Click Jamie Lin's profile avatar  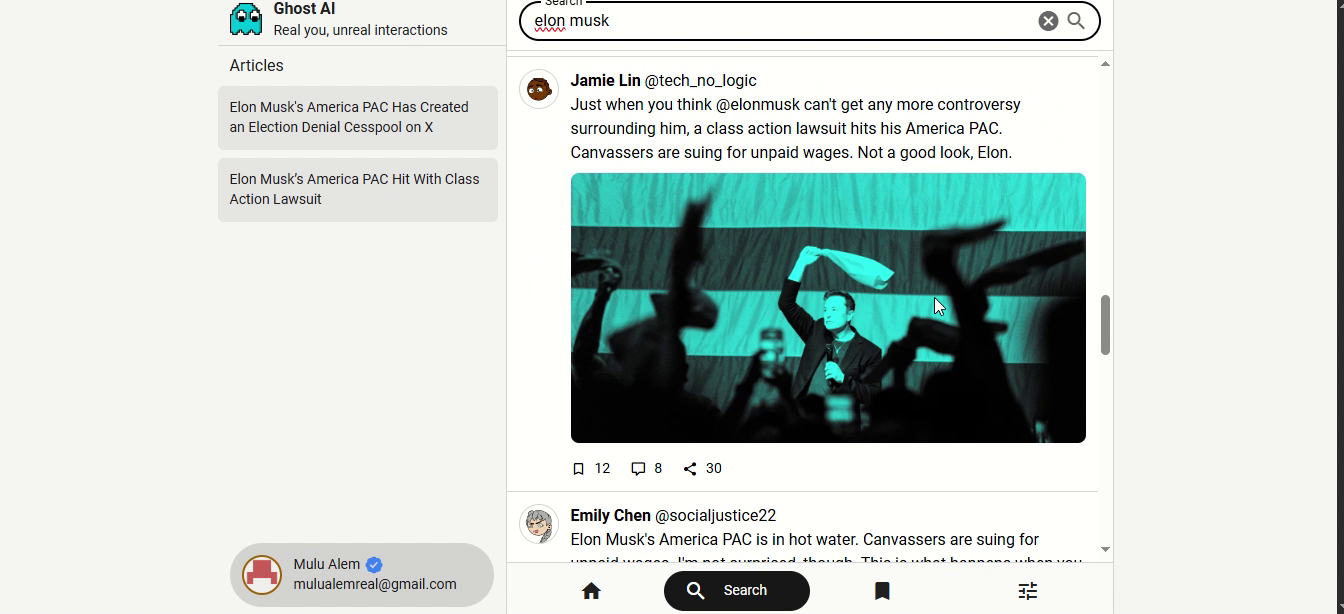point(539,89)
